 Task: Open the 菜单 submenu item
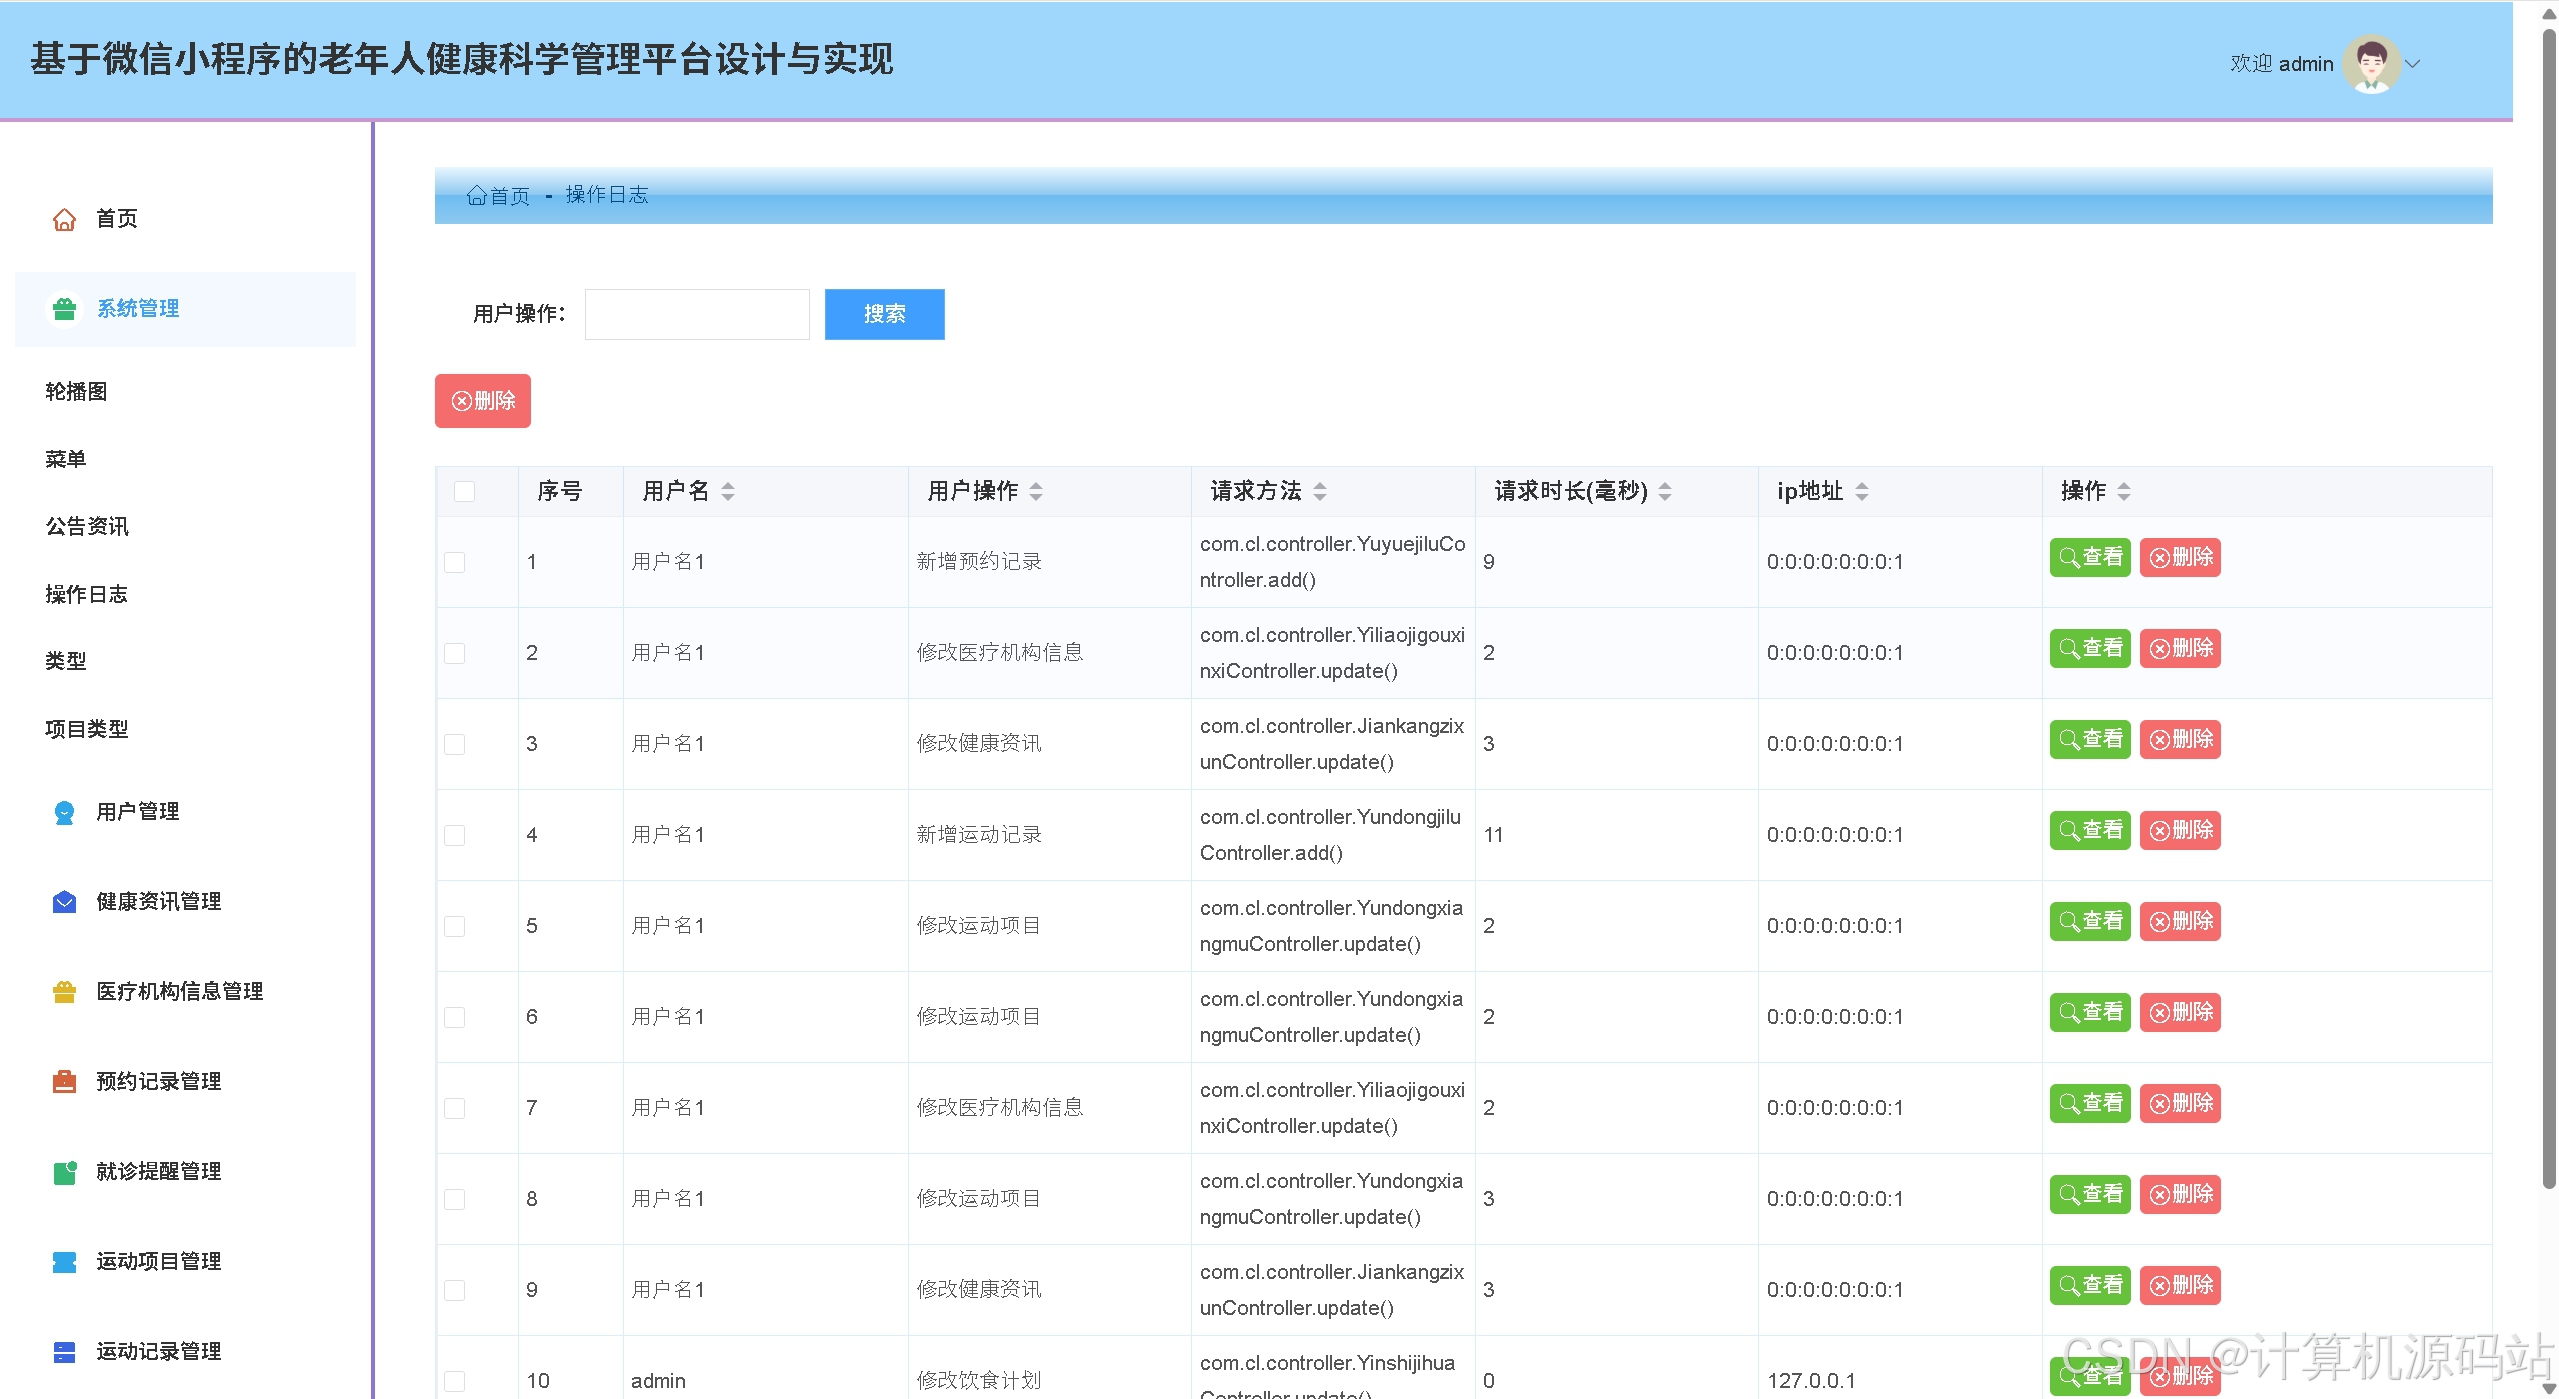66,459
